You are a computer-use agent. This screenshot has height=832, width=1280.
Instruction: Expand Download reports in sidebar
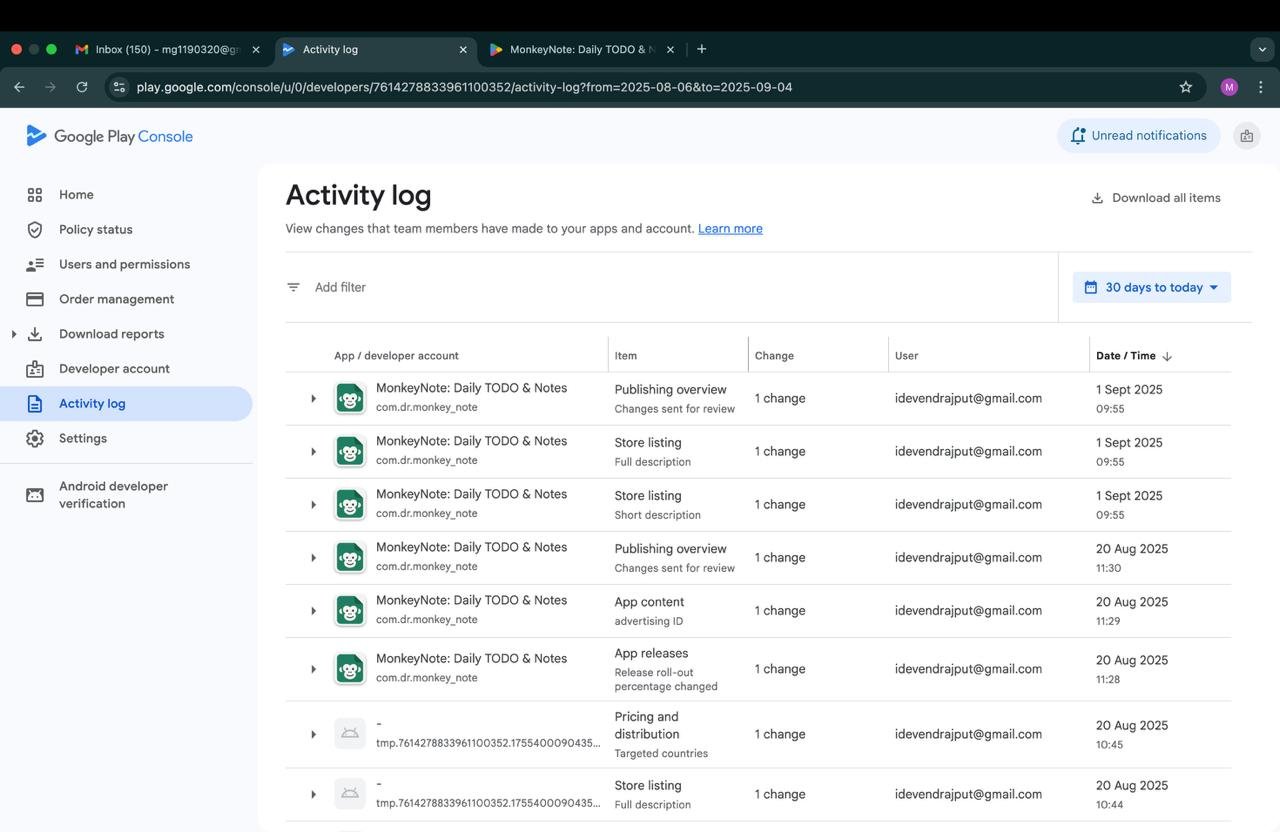[x=14, y=334]
